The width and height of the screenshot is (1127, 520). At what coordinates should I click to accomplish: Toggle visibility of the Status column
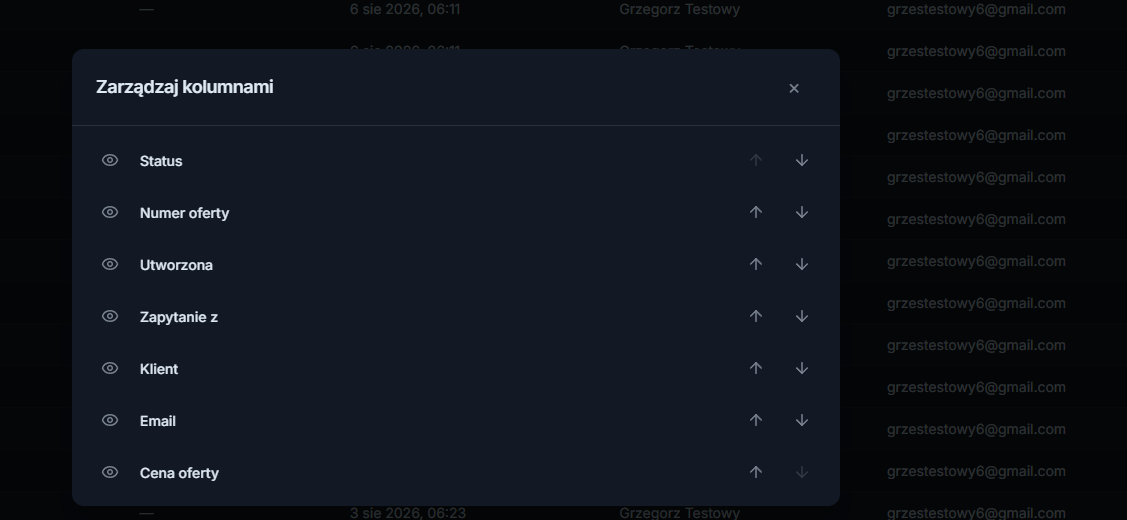coord(110,160)
